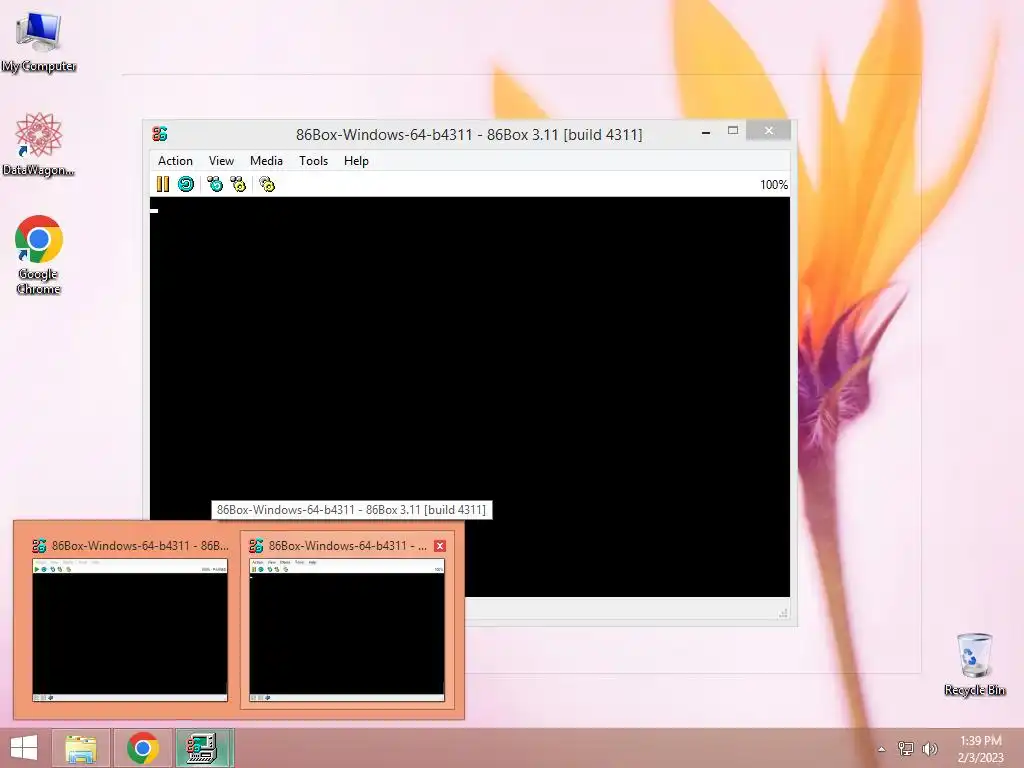
Task: Open the View menu
Action: (221, 161)
